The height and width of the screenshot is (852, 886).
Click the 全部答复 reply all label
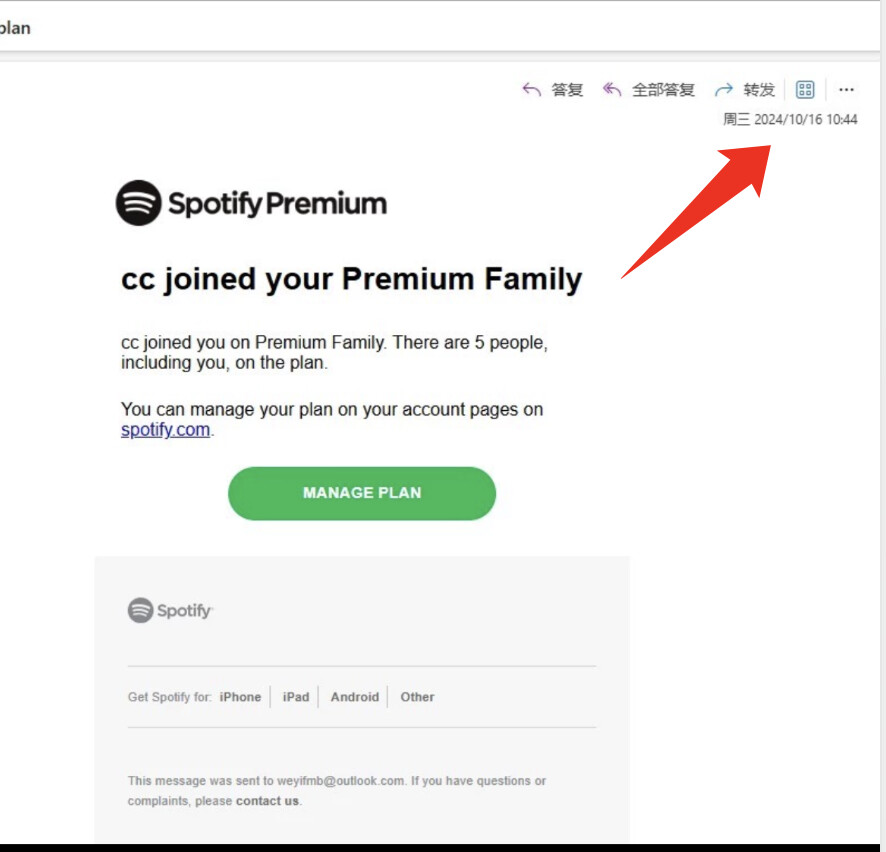(x=663, y=90)
